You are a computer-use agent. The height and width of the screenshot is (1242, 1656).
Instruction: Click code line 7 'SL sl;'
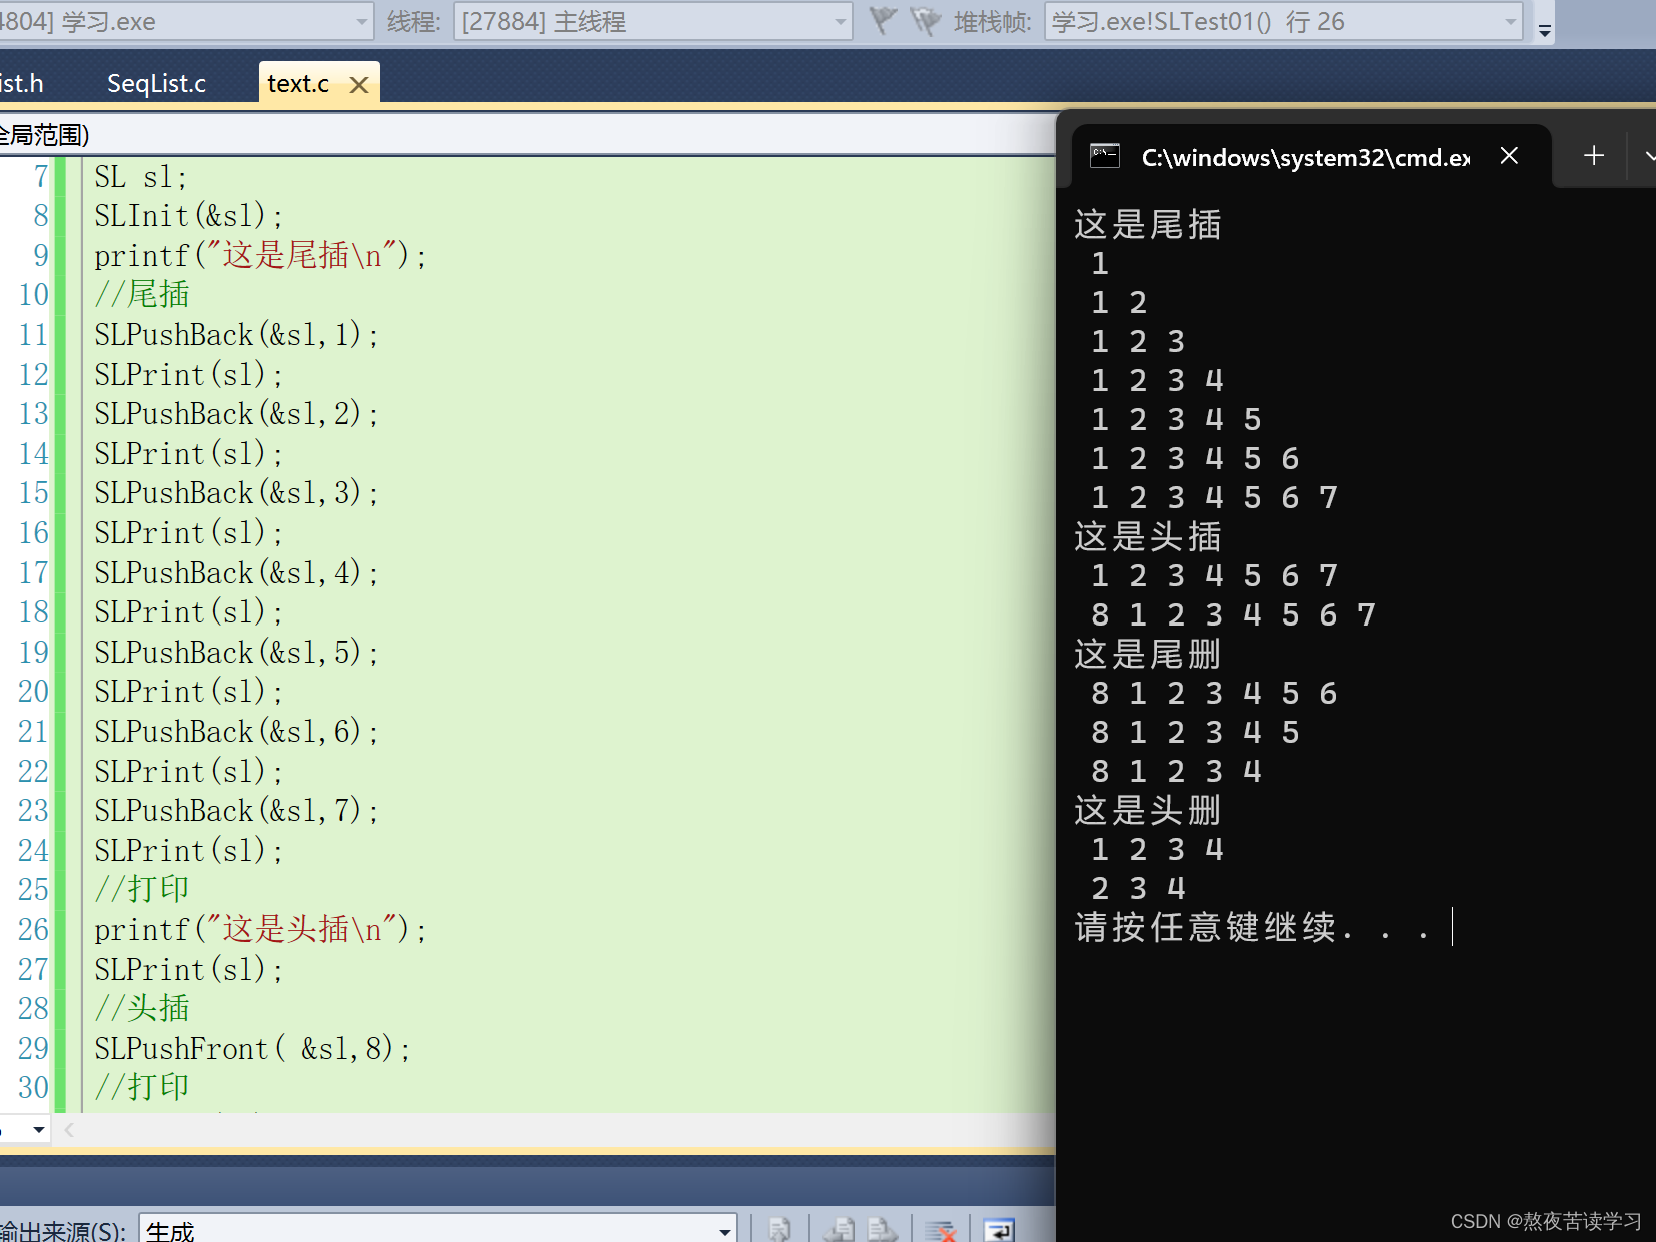coord(140,177)
